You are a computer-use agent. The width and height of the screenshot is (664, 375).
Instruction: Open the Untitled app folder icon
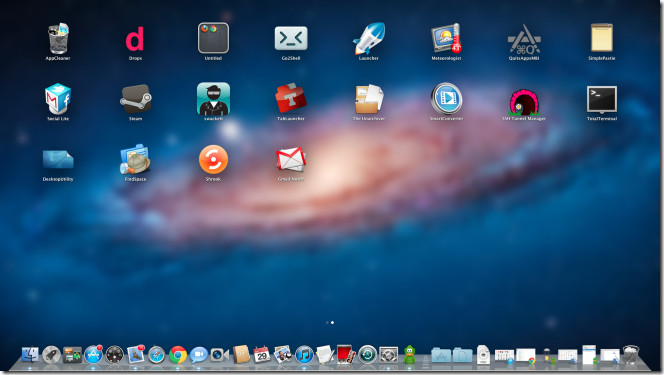(213, 38)
